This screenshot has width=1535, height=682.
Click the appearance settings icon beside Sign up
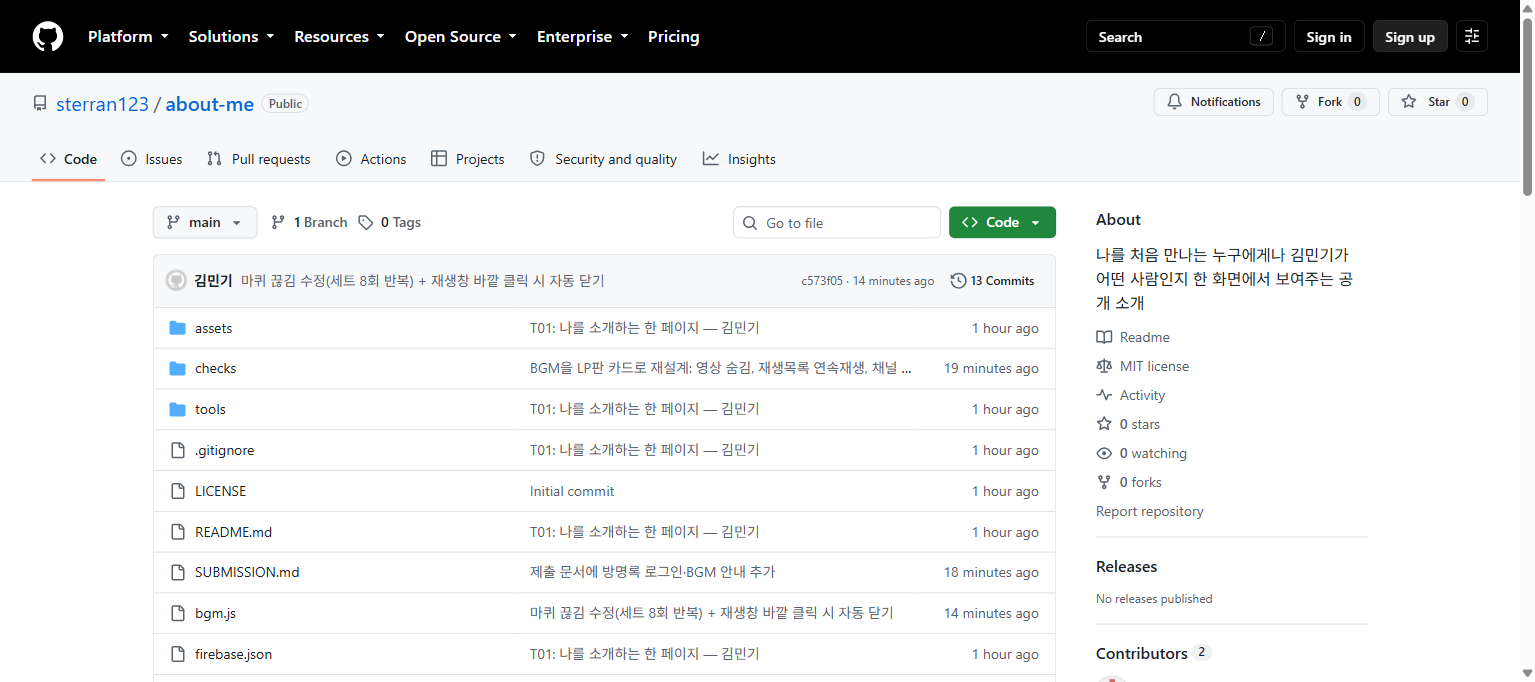(1472, 37)
